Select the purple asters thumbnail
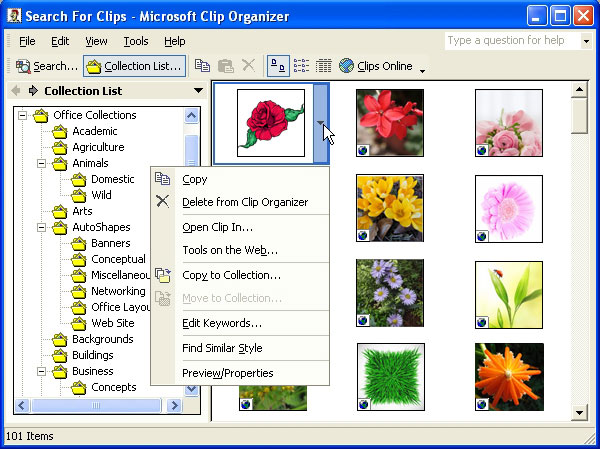The width and height of the screenshot is (600, 449). [390, 293]
